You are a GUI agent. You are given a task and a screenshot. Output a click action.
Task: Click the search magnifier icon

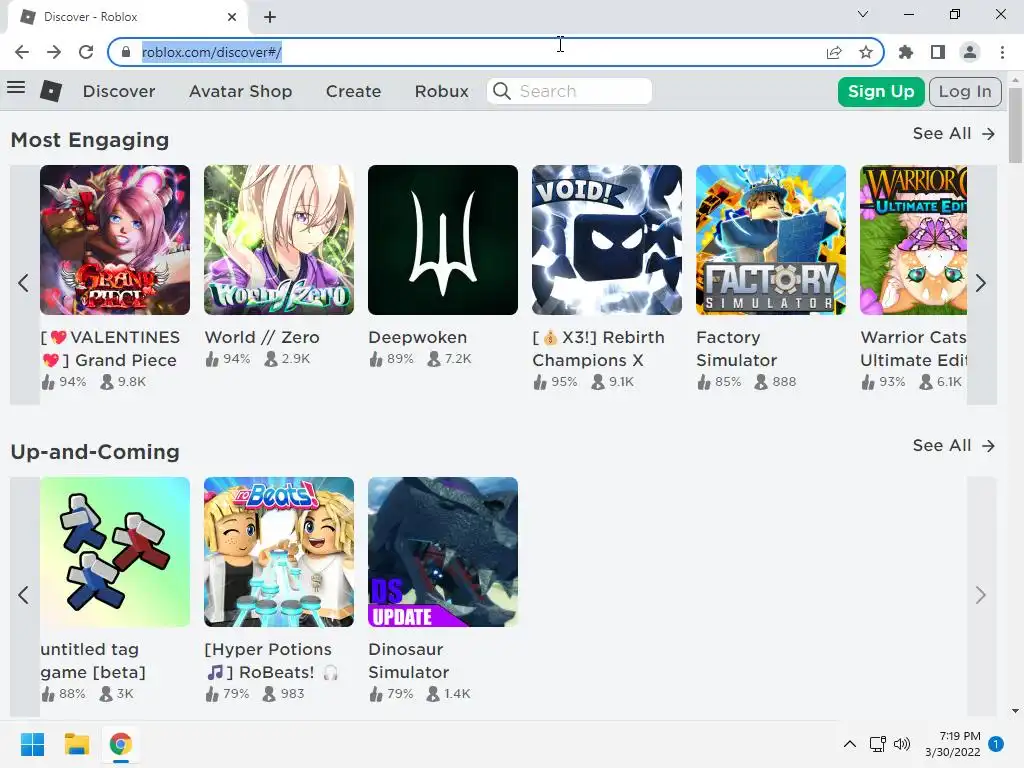(x=502, y=91)
